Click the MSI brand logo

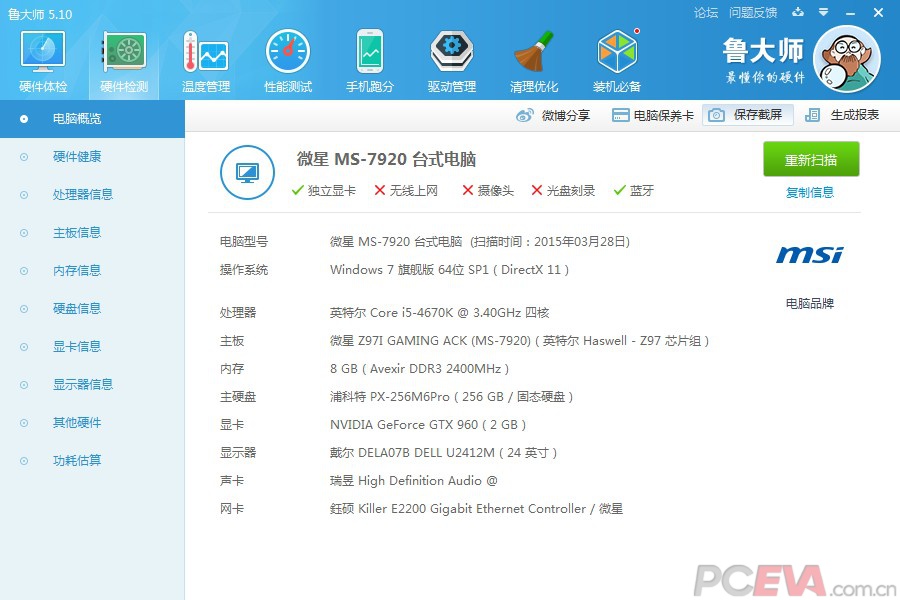point(809,254)
